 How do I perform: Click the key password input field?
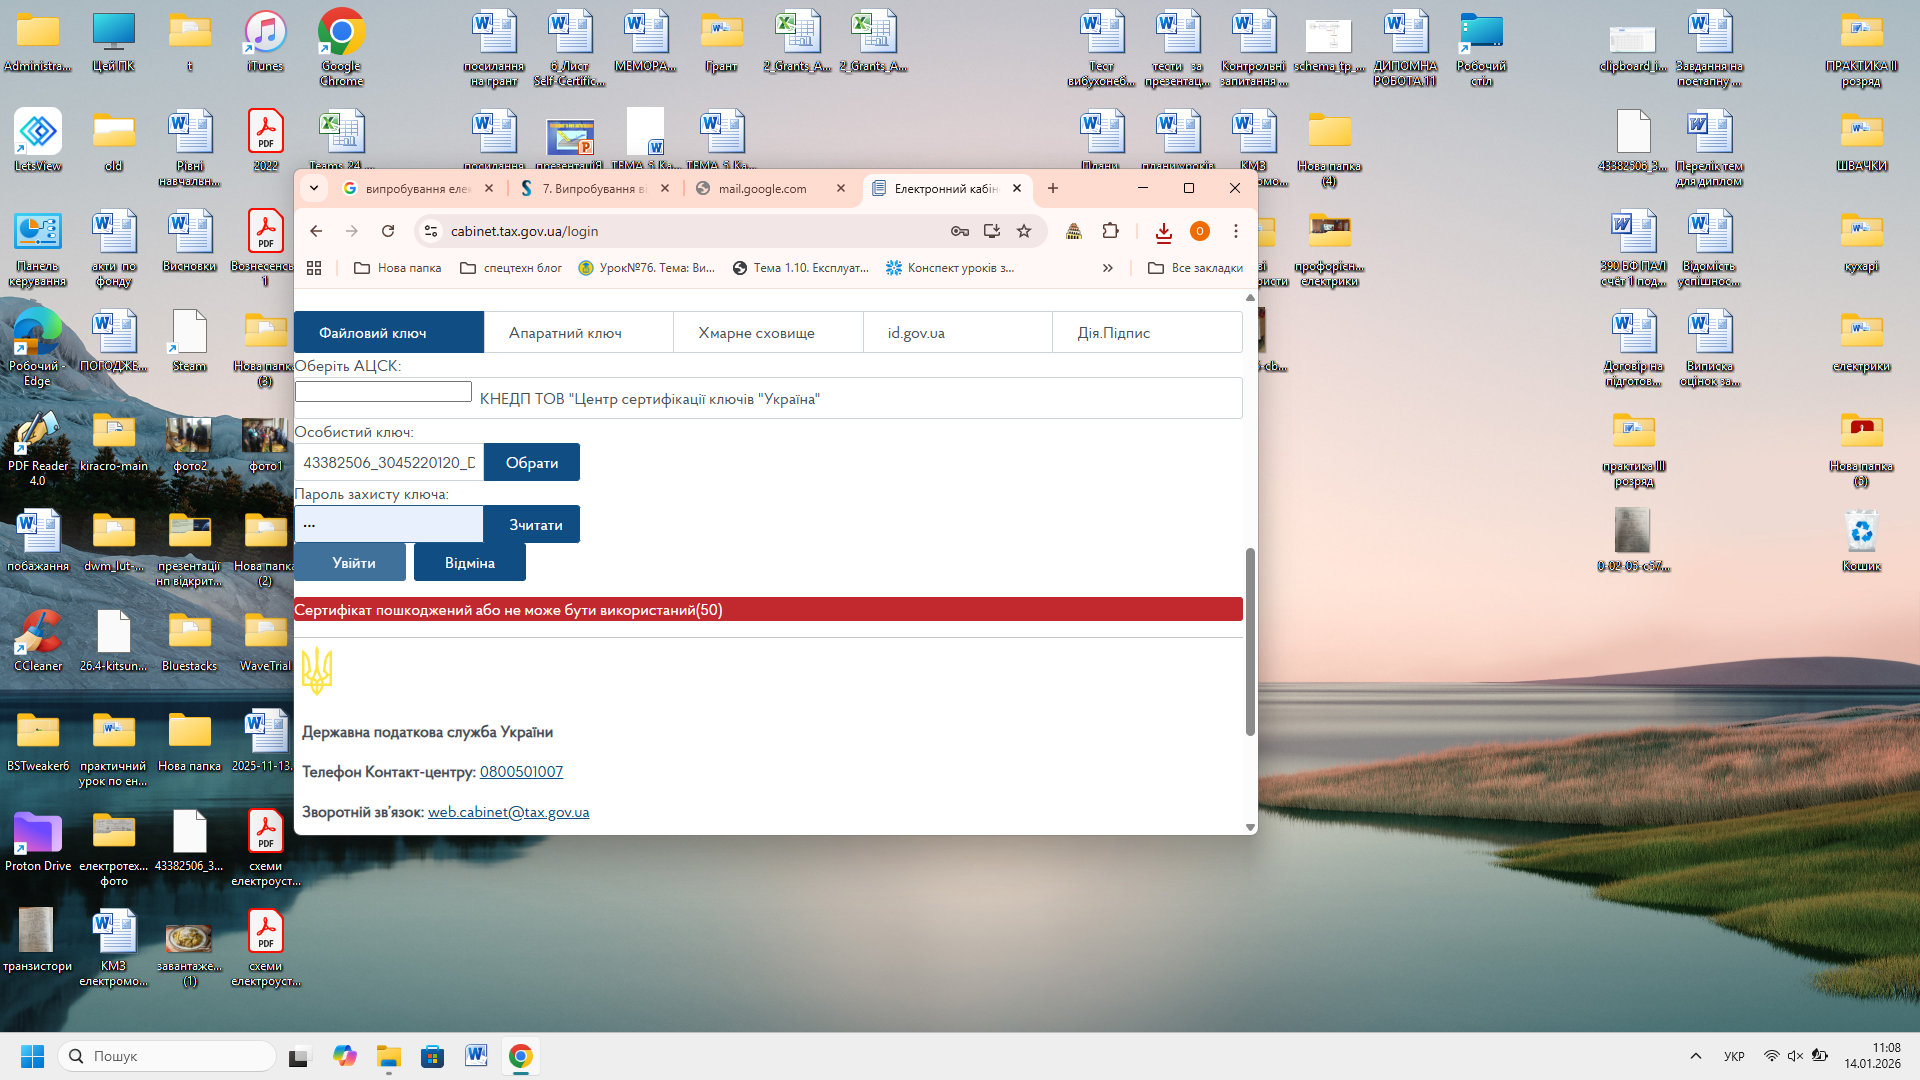pos(389,524)
